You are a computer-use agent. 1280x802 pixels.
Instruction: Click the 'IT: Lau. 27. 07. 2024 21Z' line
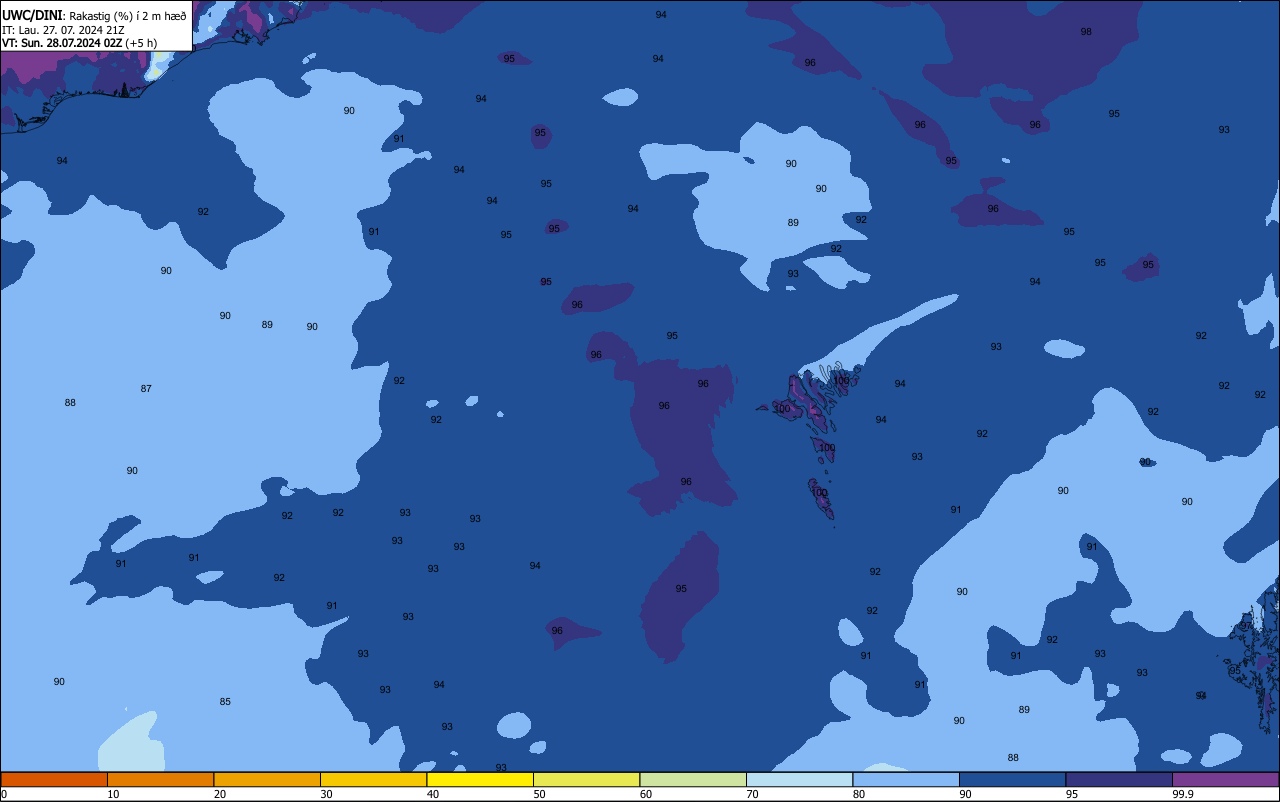point(63,30)
